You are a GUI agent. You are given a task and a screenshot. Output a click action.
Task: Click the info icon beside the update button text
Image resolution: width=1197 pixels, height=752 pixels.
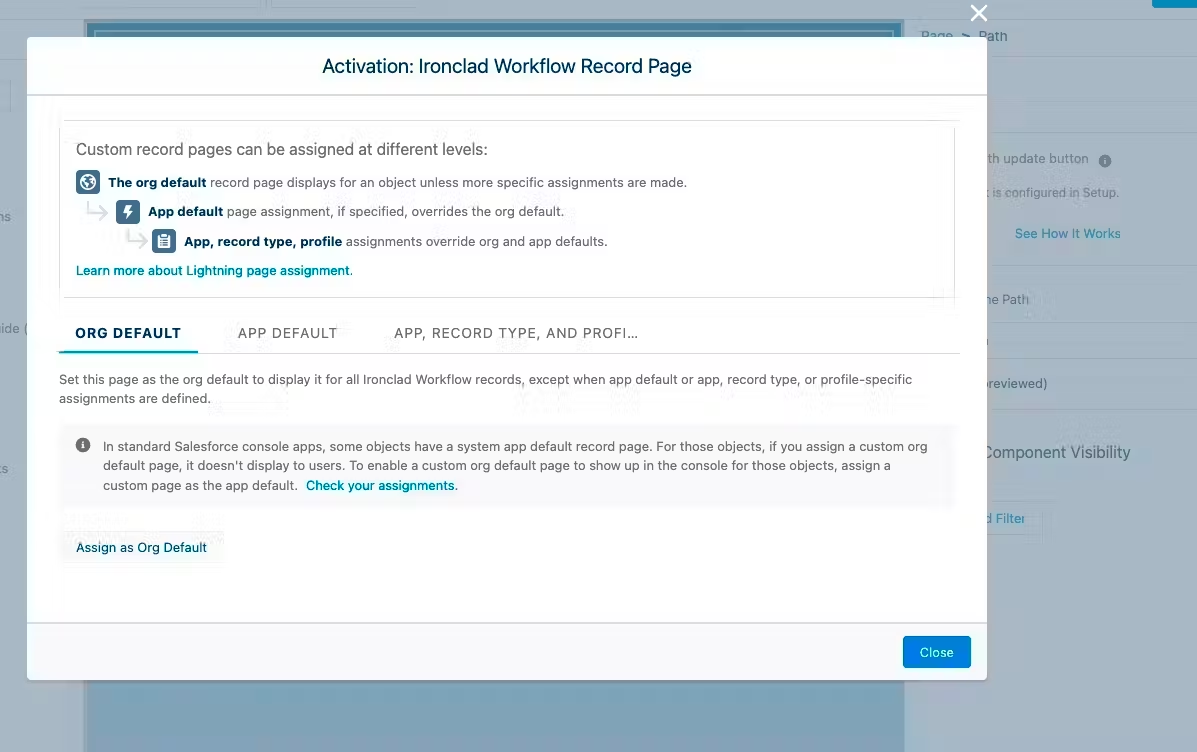[x=1106, y=159]
